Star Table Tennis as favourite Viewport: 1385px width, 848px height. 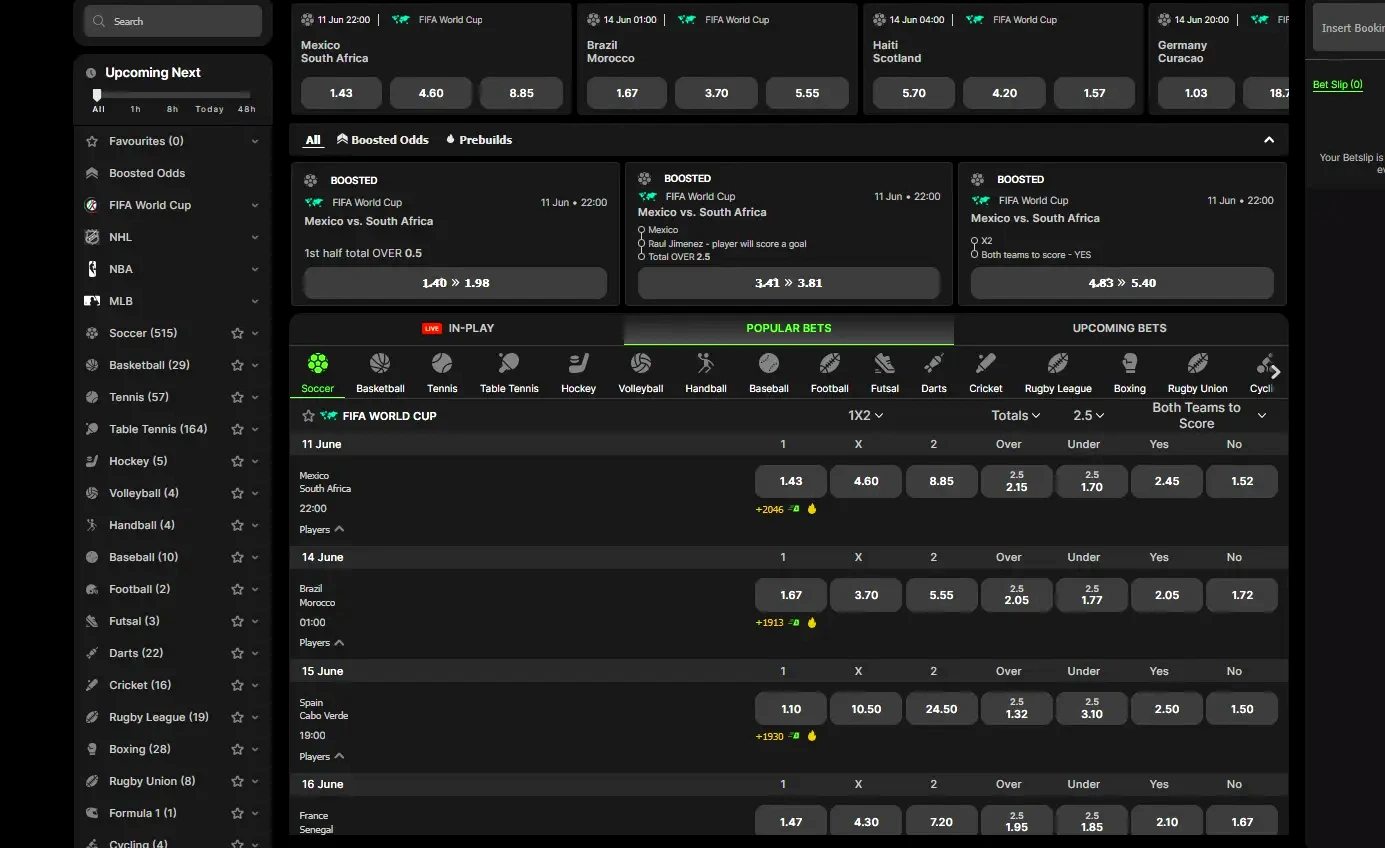[237, 429]
